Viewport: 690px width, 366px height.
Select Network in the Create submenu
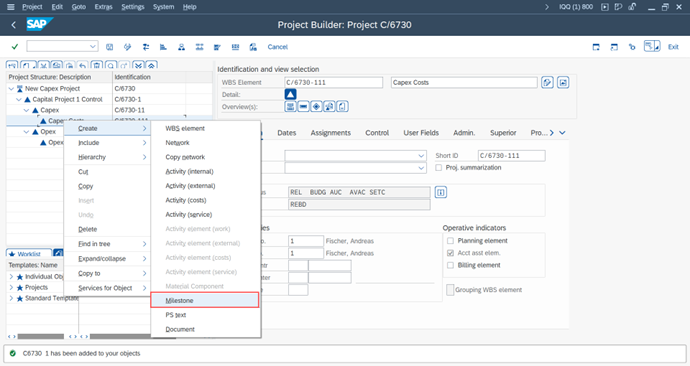[205, 143]
